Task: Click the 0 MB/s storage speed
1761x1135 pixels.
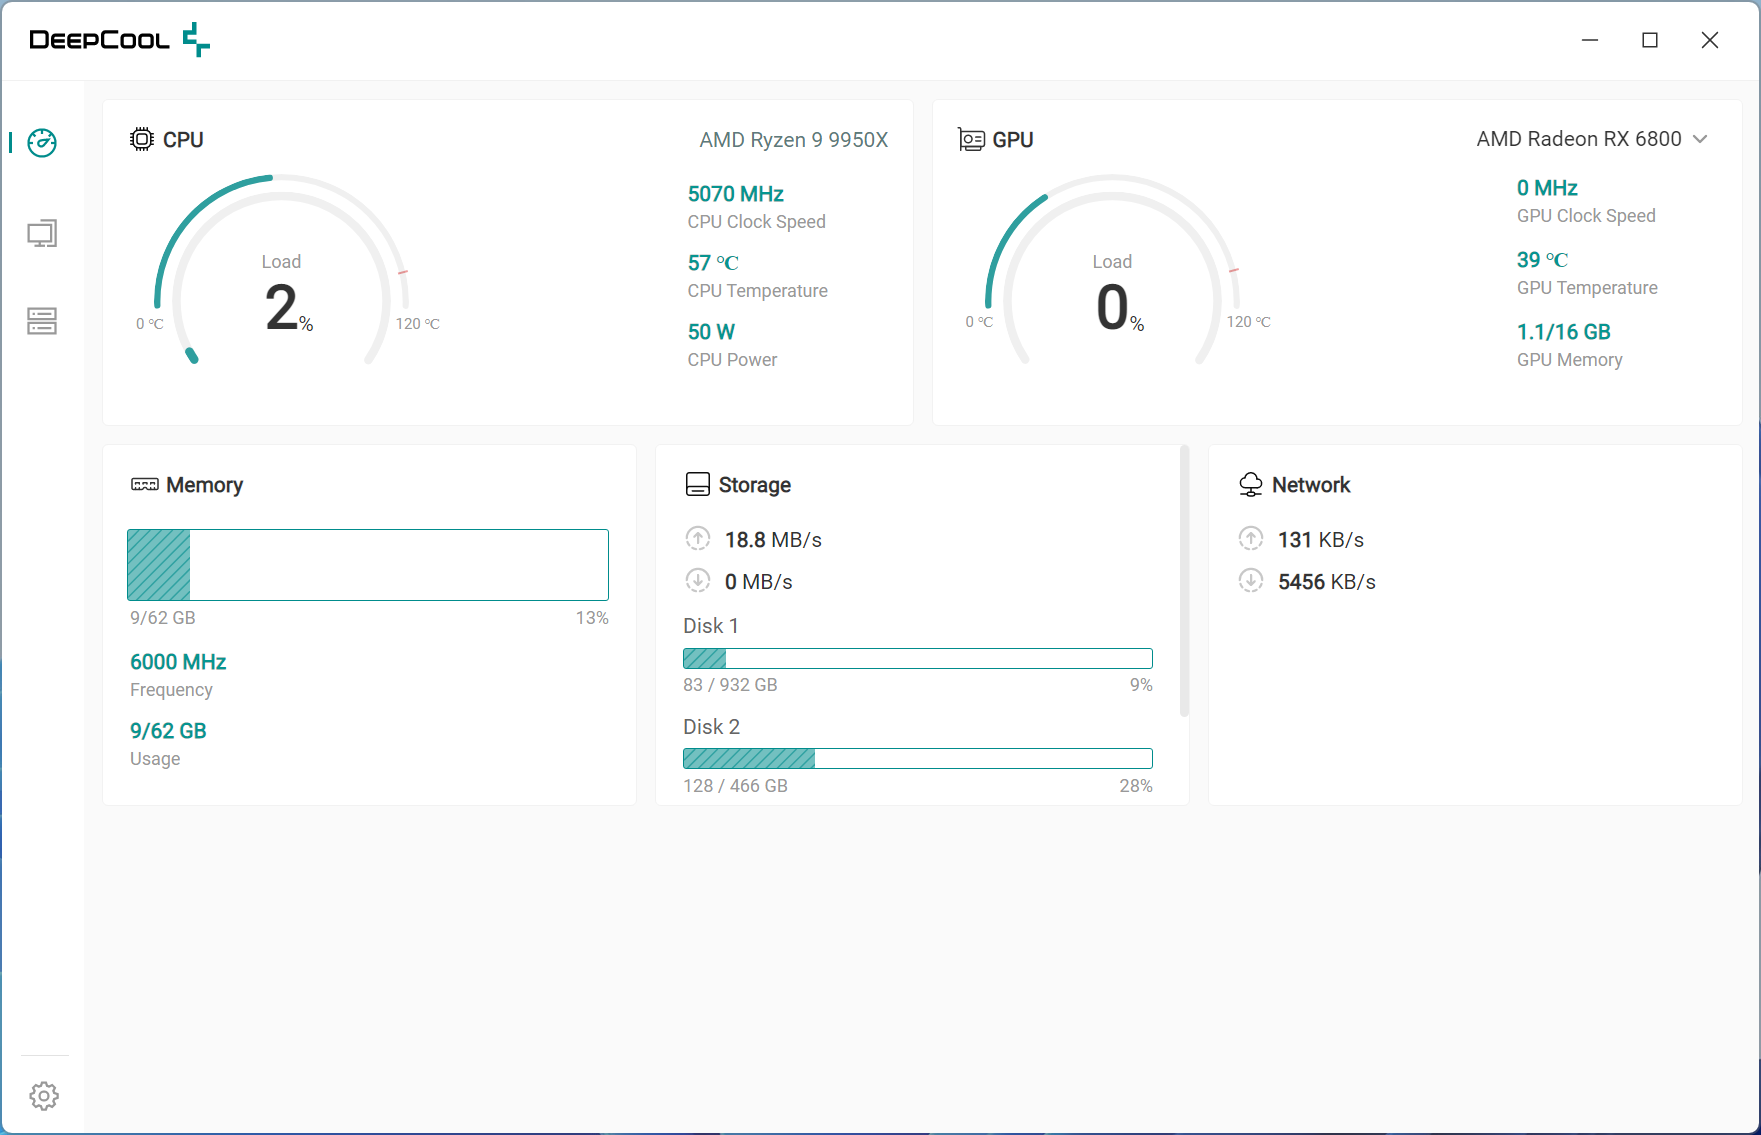Action: coord(758,582)
